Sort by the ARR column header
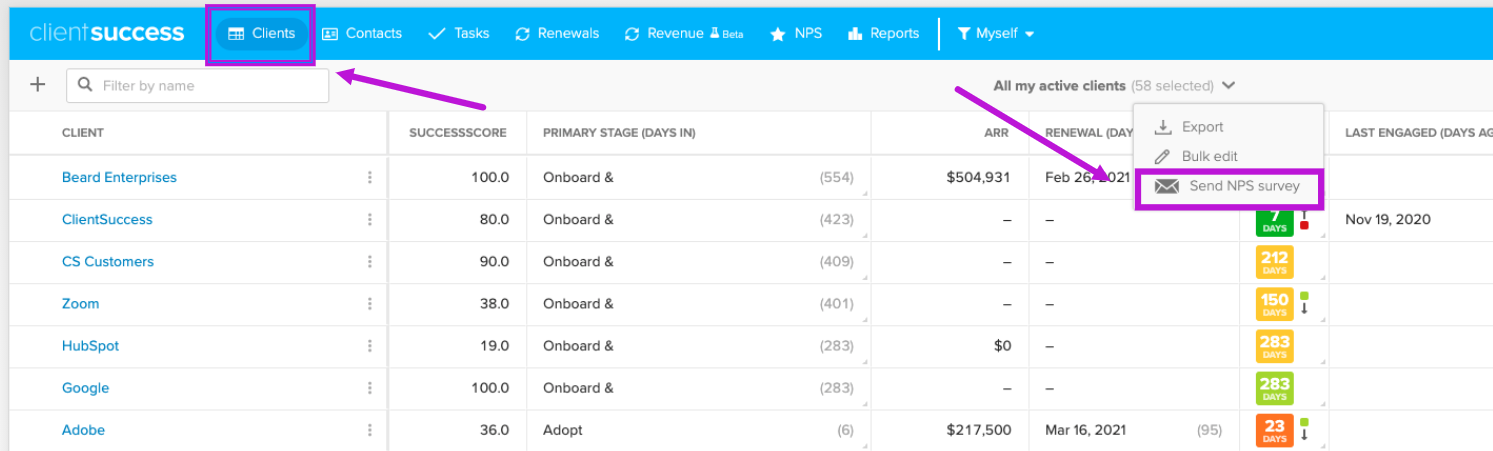Screen dimensions: 1493x451 click(997, 132)
